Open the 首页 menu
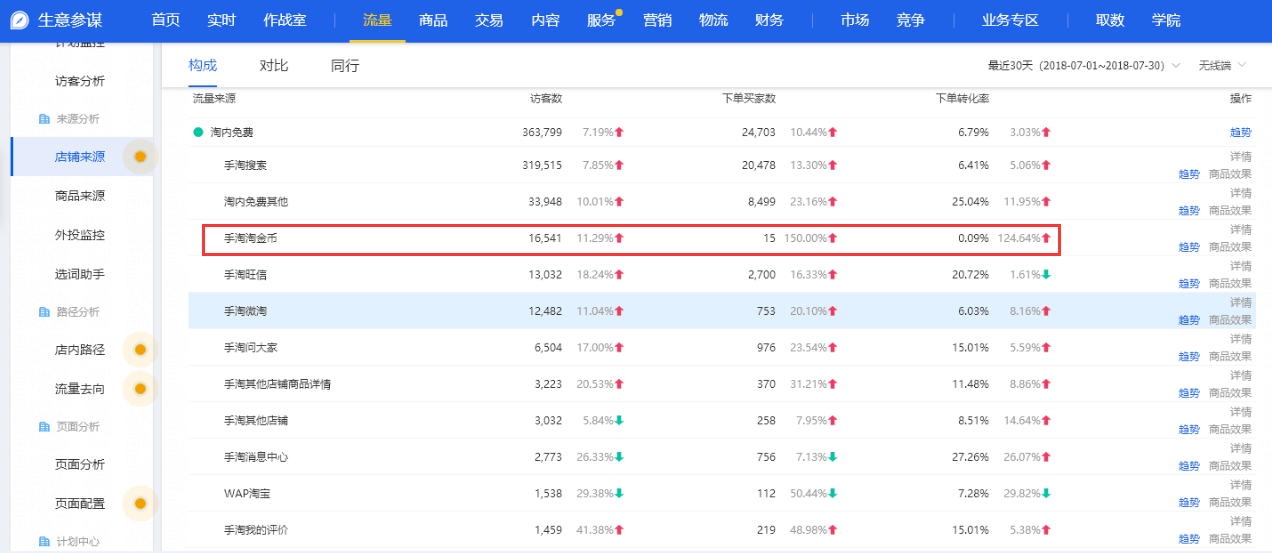This screenshot has height=553, width=1272. click(x=165, y=21)
